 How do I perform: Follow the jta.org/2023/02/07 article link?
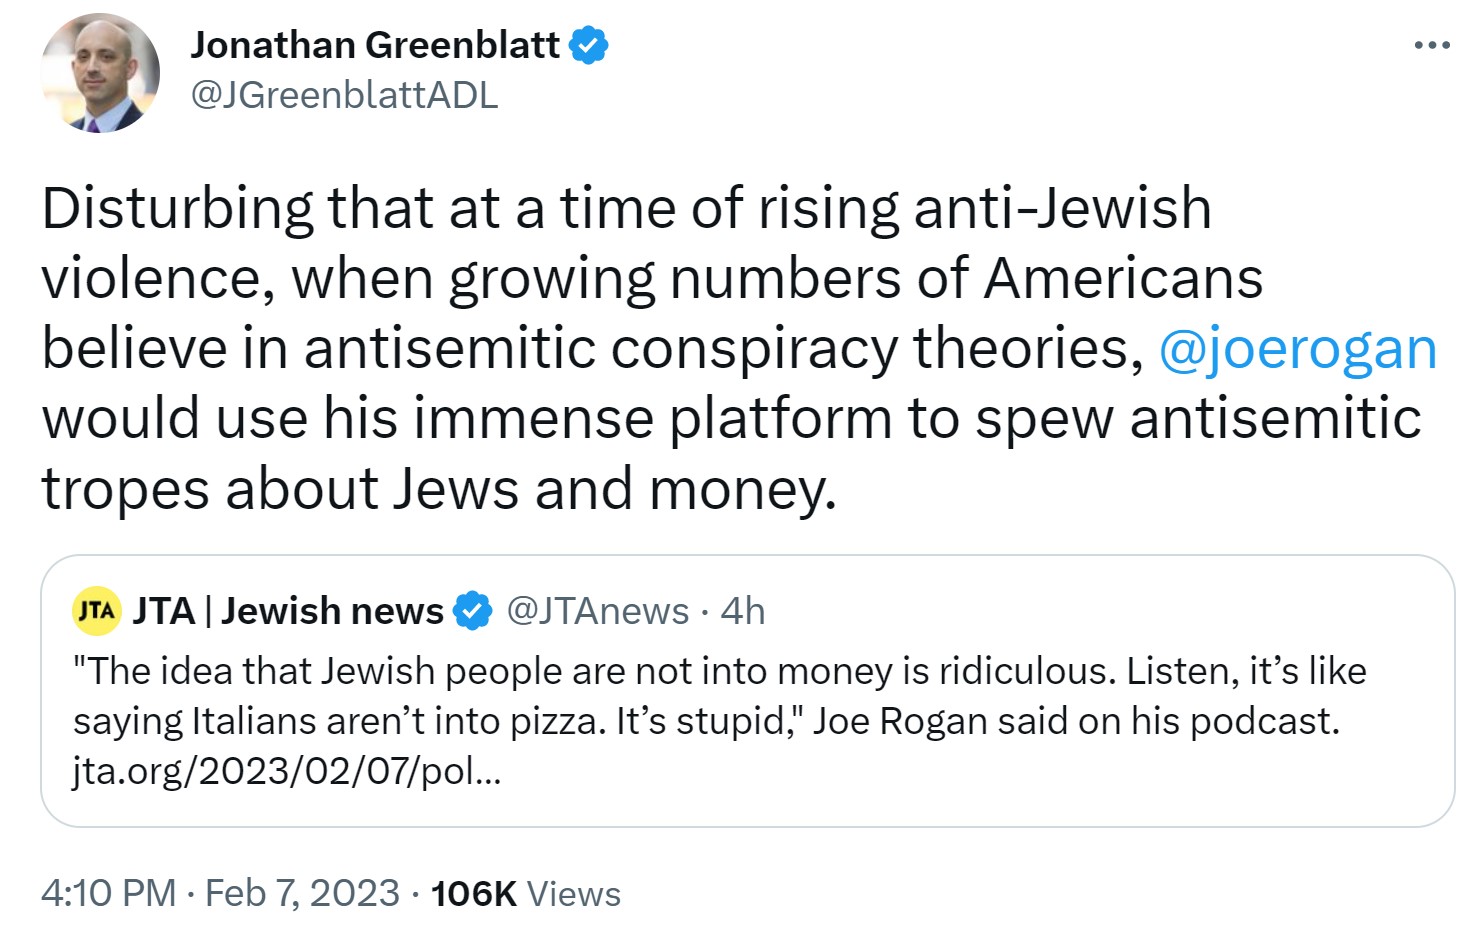tap(288, 772)
